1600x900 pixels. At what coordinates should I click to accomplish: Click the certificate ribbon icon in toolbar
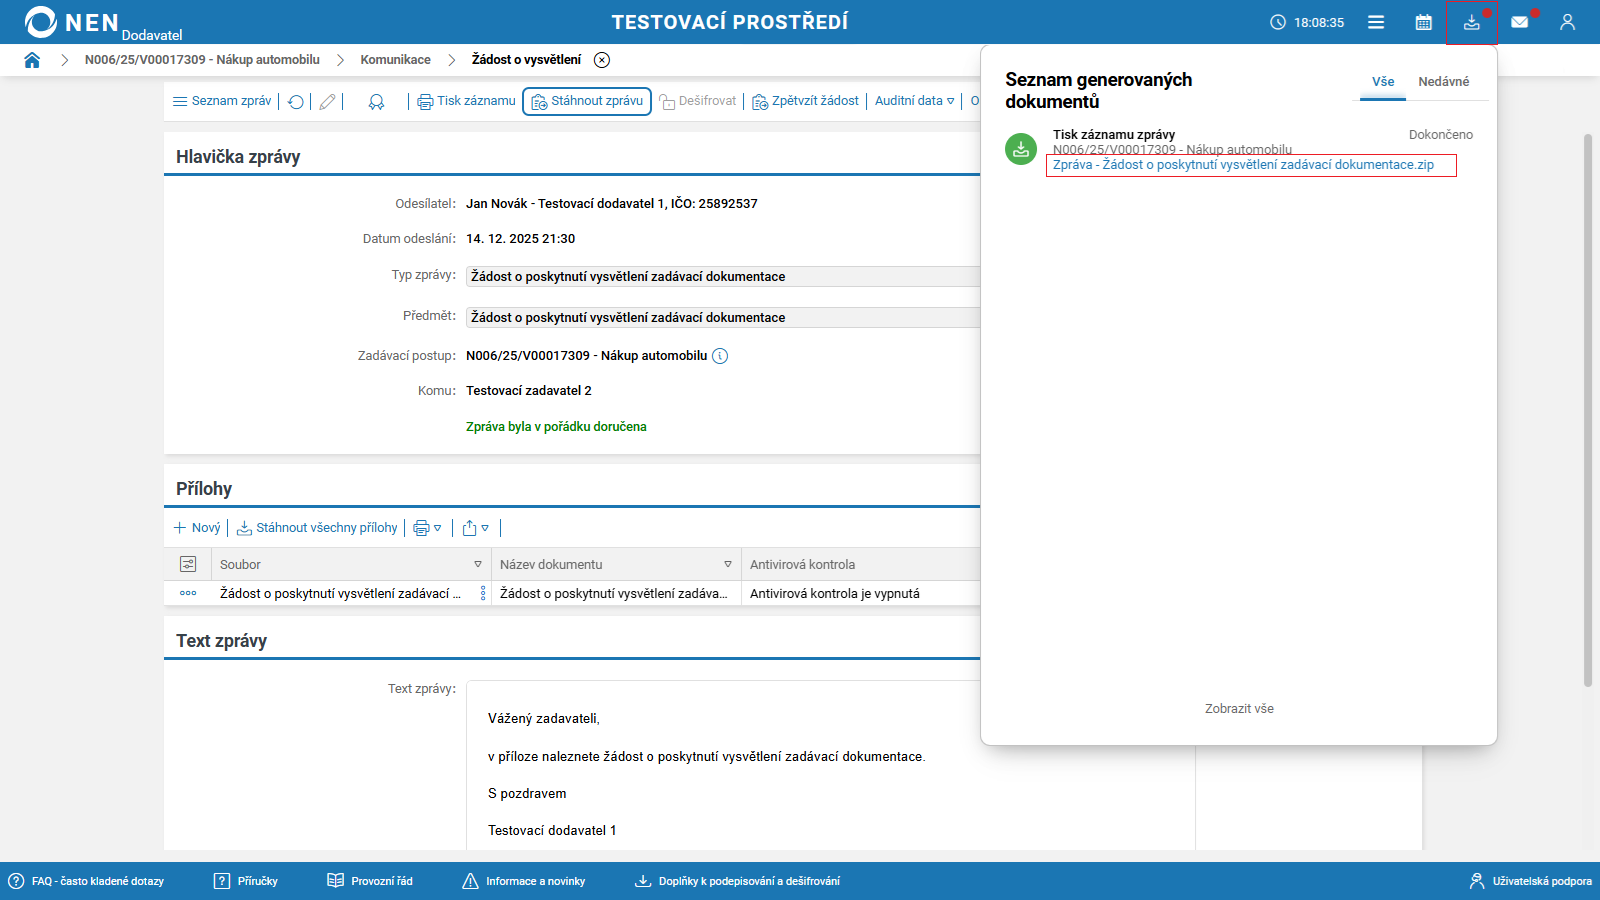[376, 102]
